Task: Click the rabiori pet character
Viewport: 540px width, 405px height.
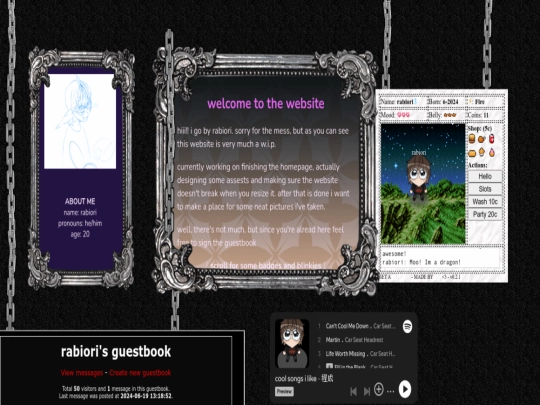Action: pos(418,177)
